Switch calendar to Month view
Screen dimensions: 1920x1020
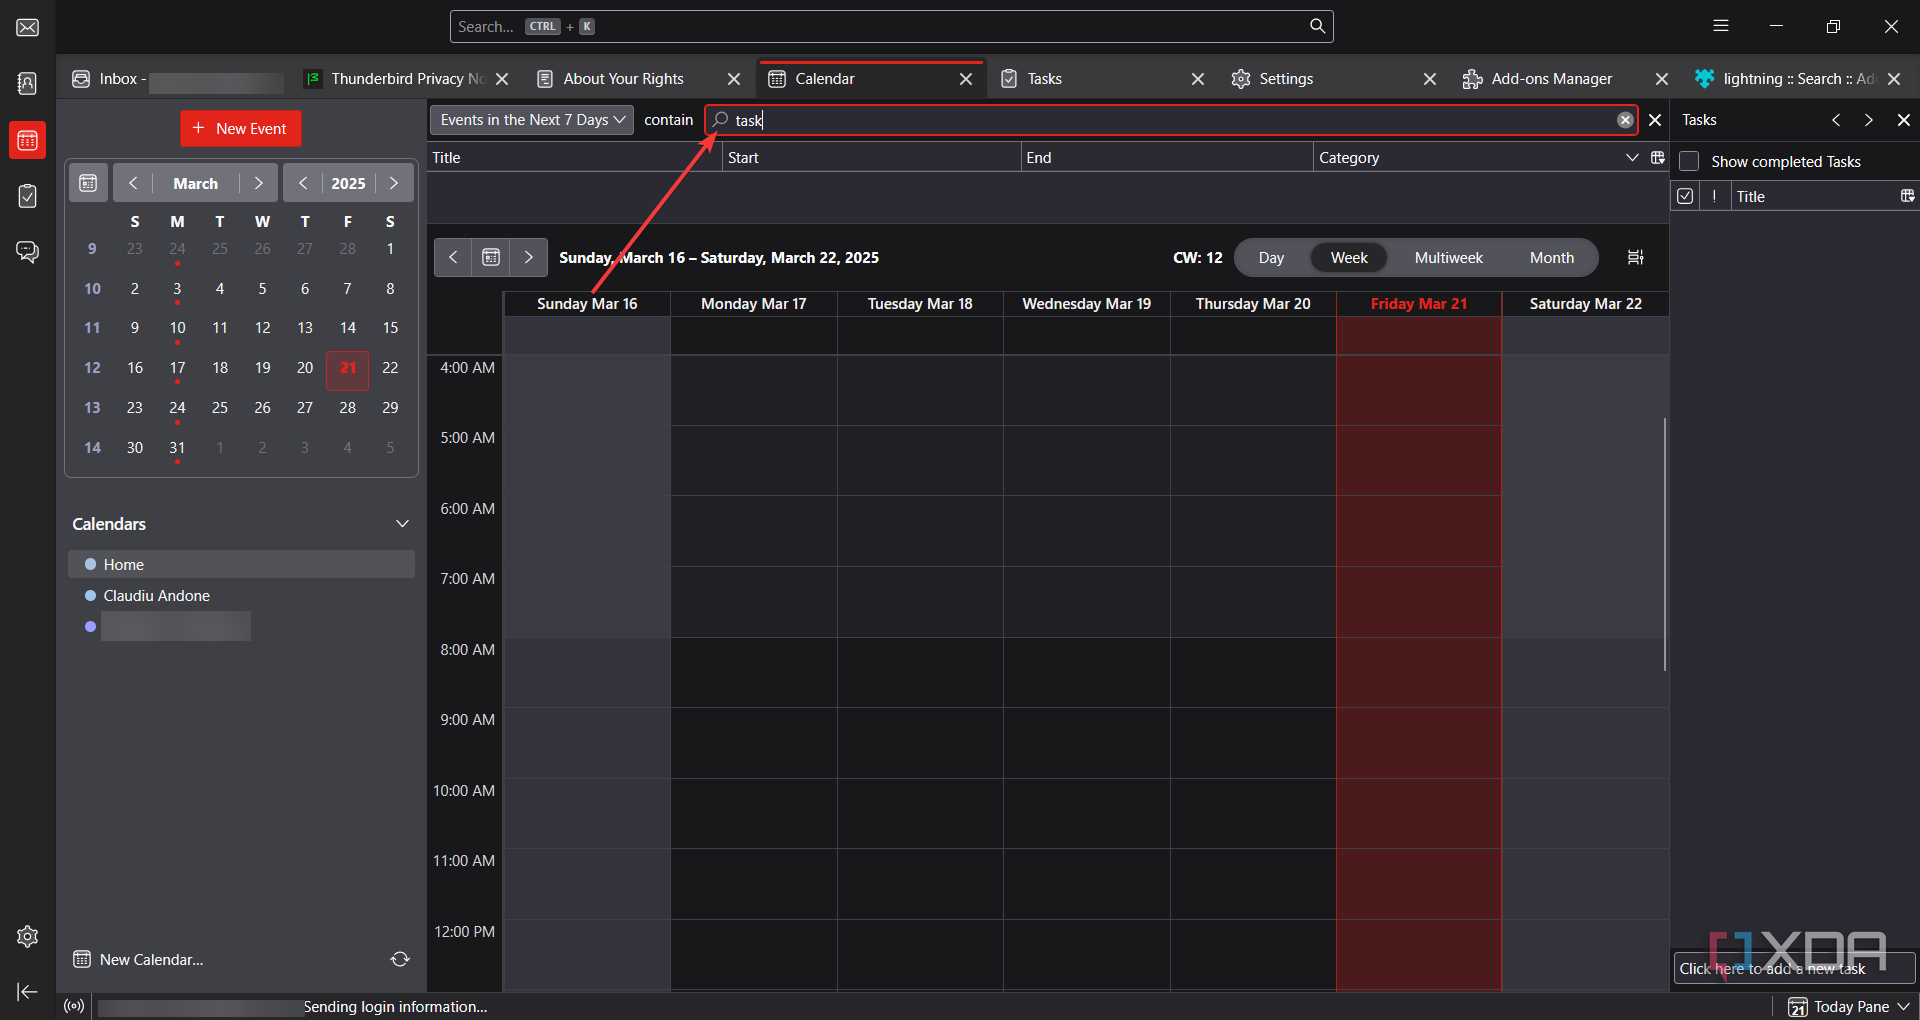pyautogui.click(x=1551, y=257)
